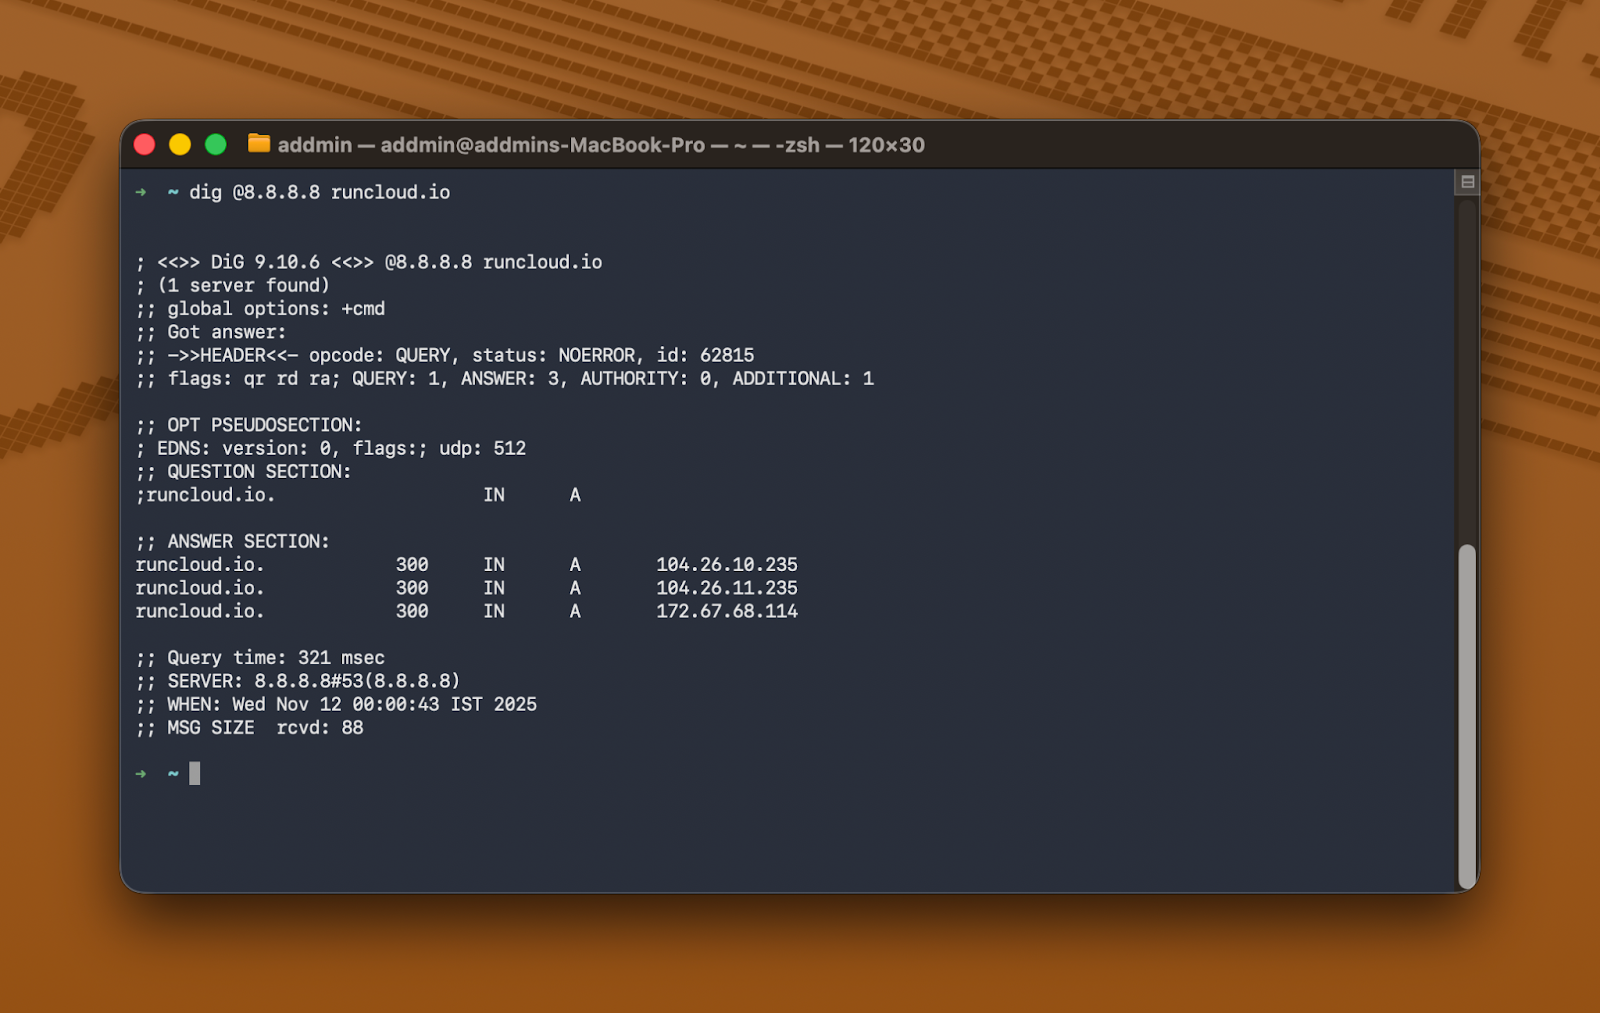Viewport: 1600px width, 1013px height.
Task: Click the block cursor at the bottom prompt
Action: 195,773
